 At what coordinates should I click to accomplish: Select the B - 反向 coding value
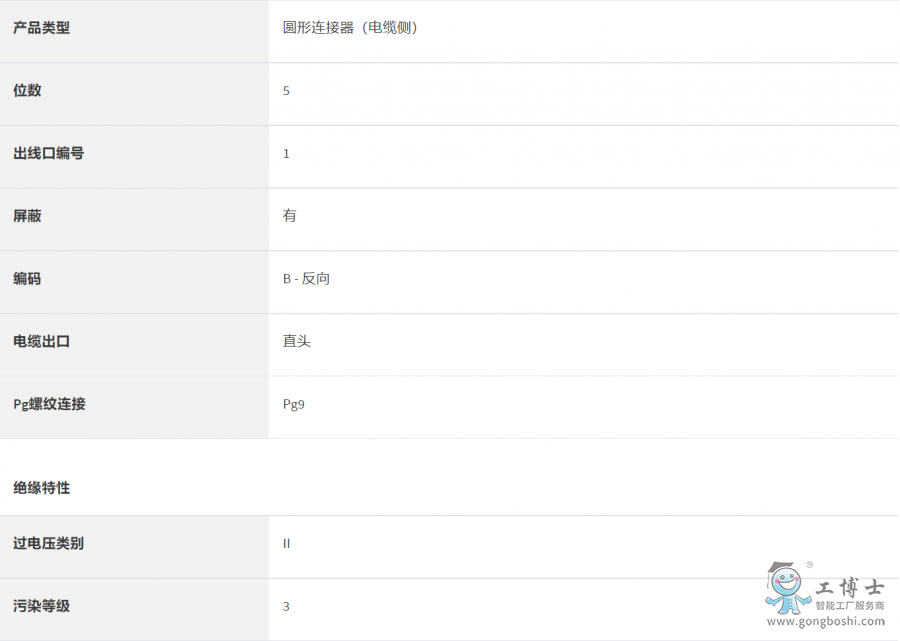point(306,279)
